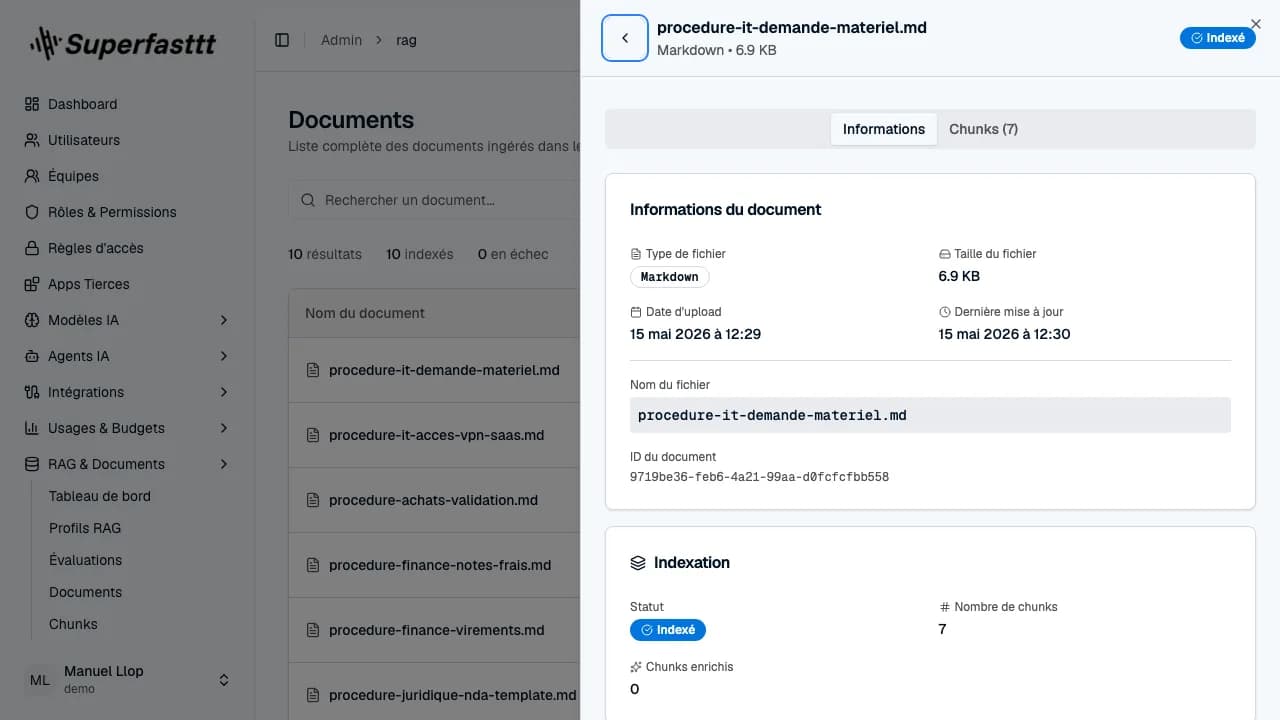Click file icon beside procedure-finance-notes-frais.md
The height and width of the screenshot is (720, 1280).
click(x=313, y=565)
